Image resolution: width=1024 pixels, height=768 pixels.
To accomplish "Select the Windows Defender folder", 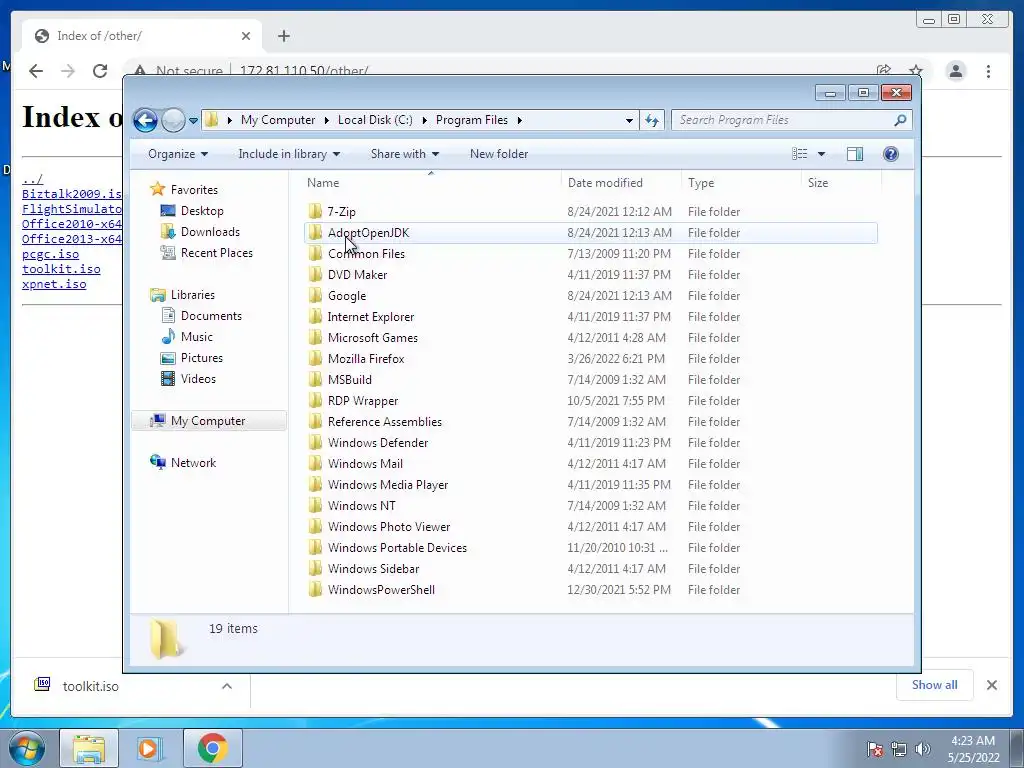I will (x=590, y=443).
